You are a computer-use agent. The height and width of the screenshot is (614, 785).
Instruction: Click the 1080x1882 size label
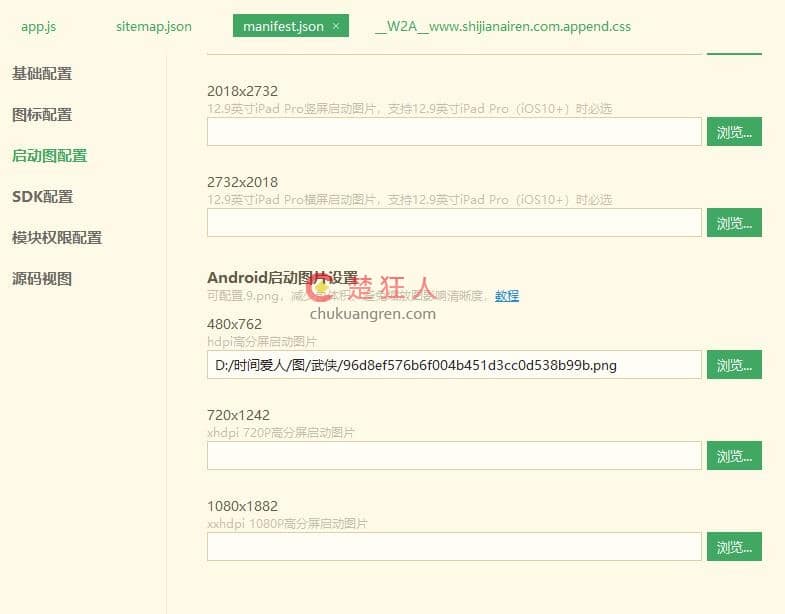coord(242,506)
